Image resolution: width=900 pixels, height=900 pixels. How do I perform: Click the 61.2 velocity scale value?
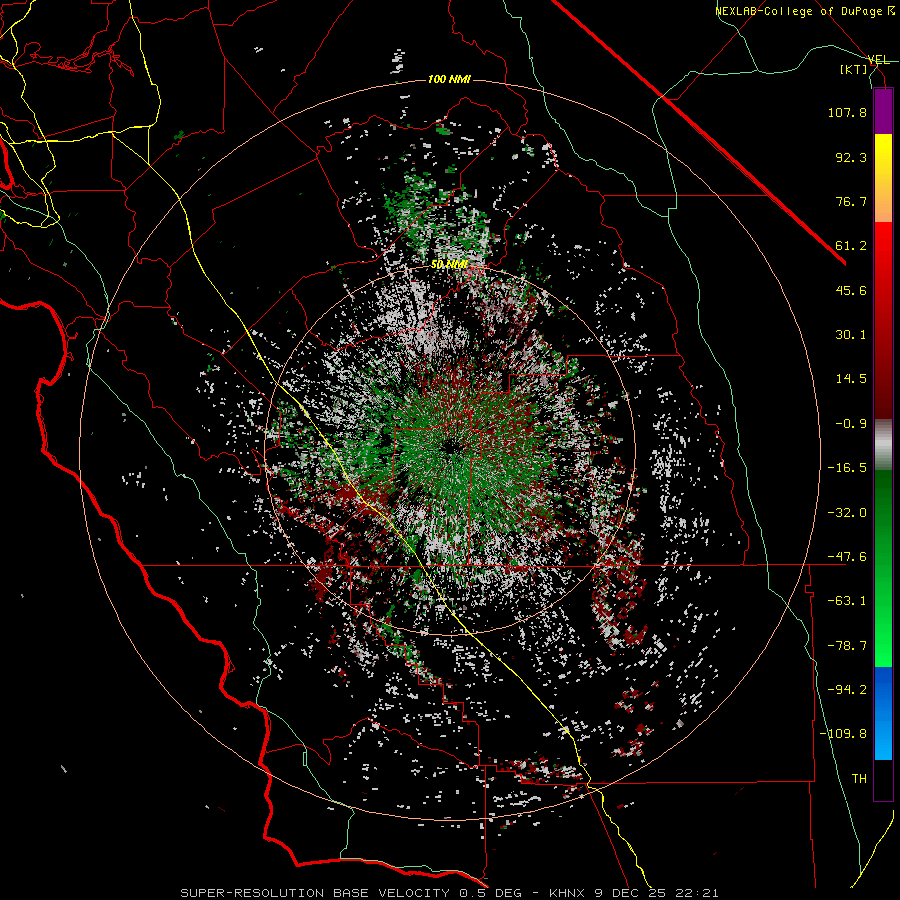click(851, 246)
